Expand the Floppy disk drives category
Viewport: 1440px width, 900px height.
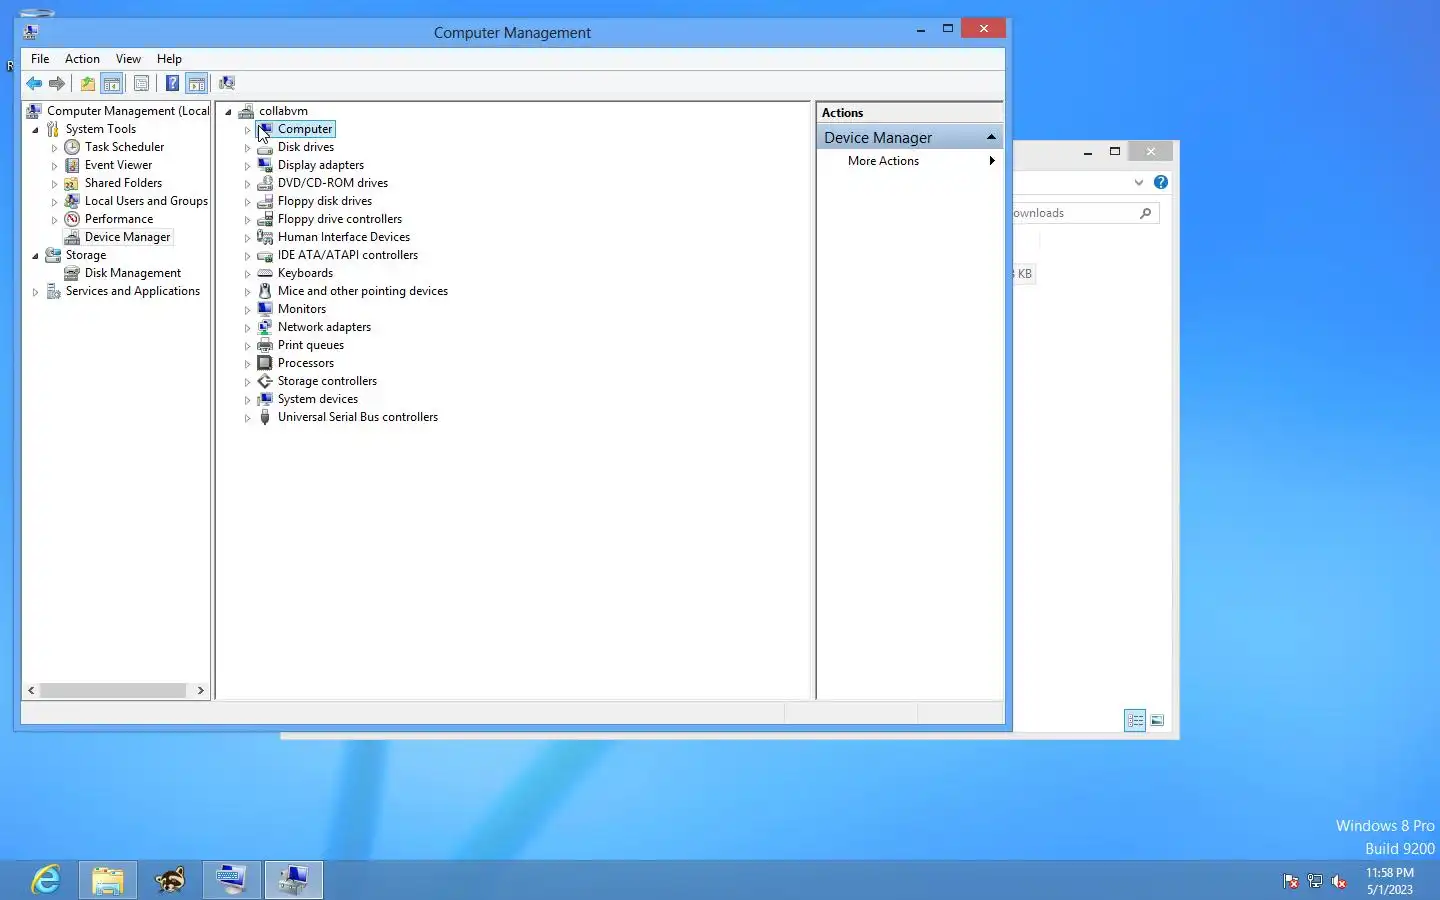click(x=248, y=202)
